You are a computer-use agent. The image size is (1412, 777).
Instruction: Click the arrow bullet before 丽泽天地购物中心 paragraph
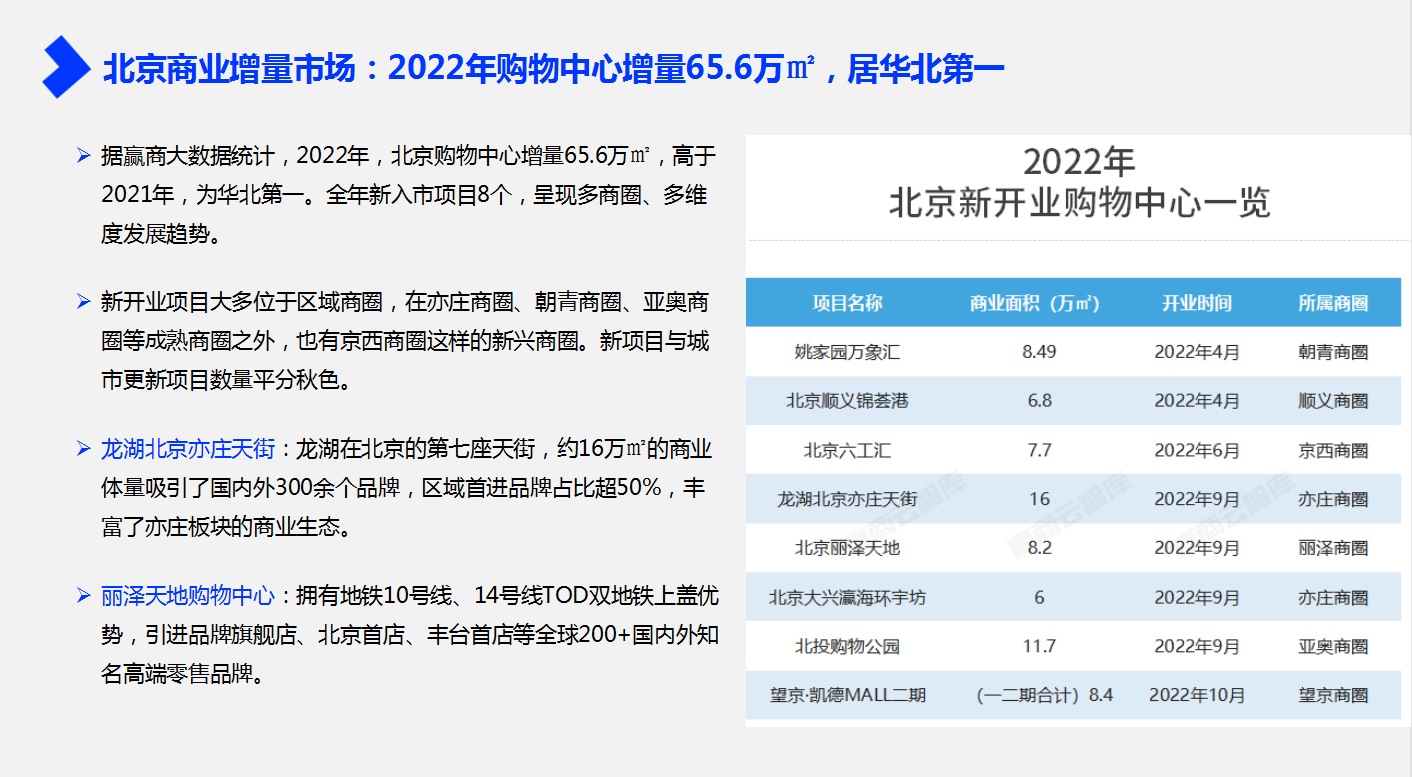[84, 596]
